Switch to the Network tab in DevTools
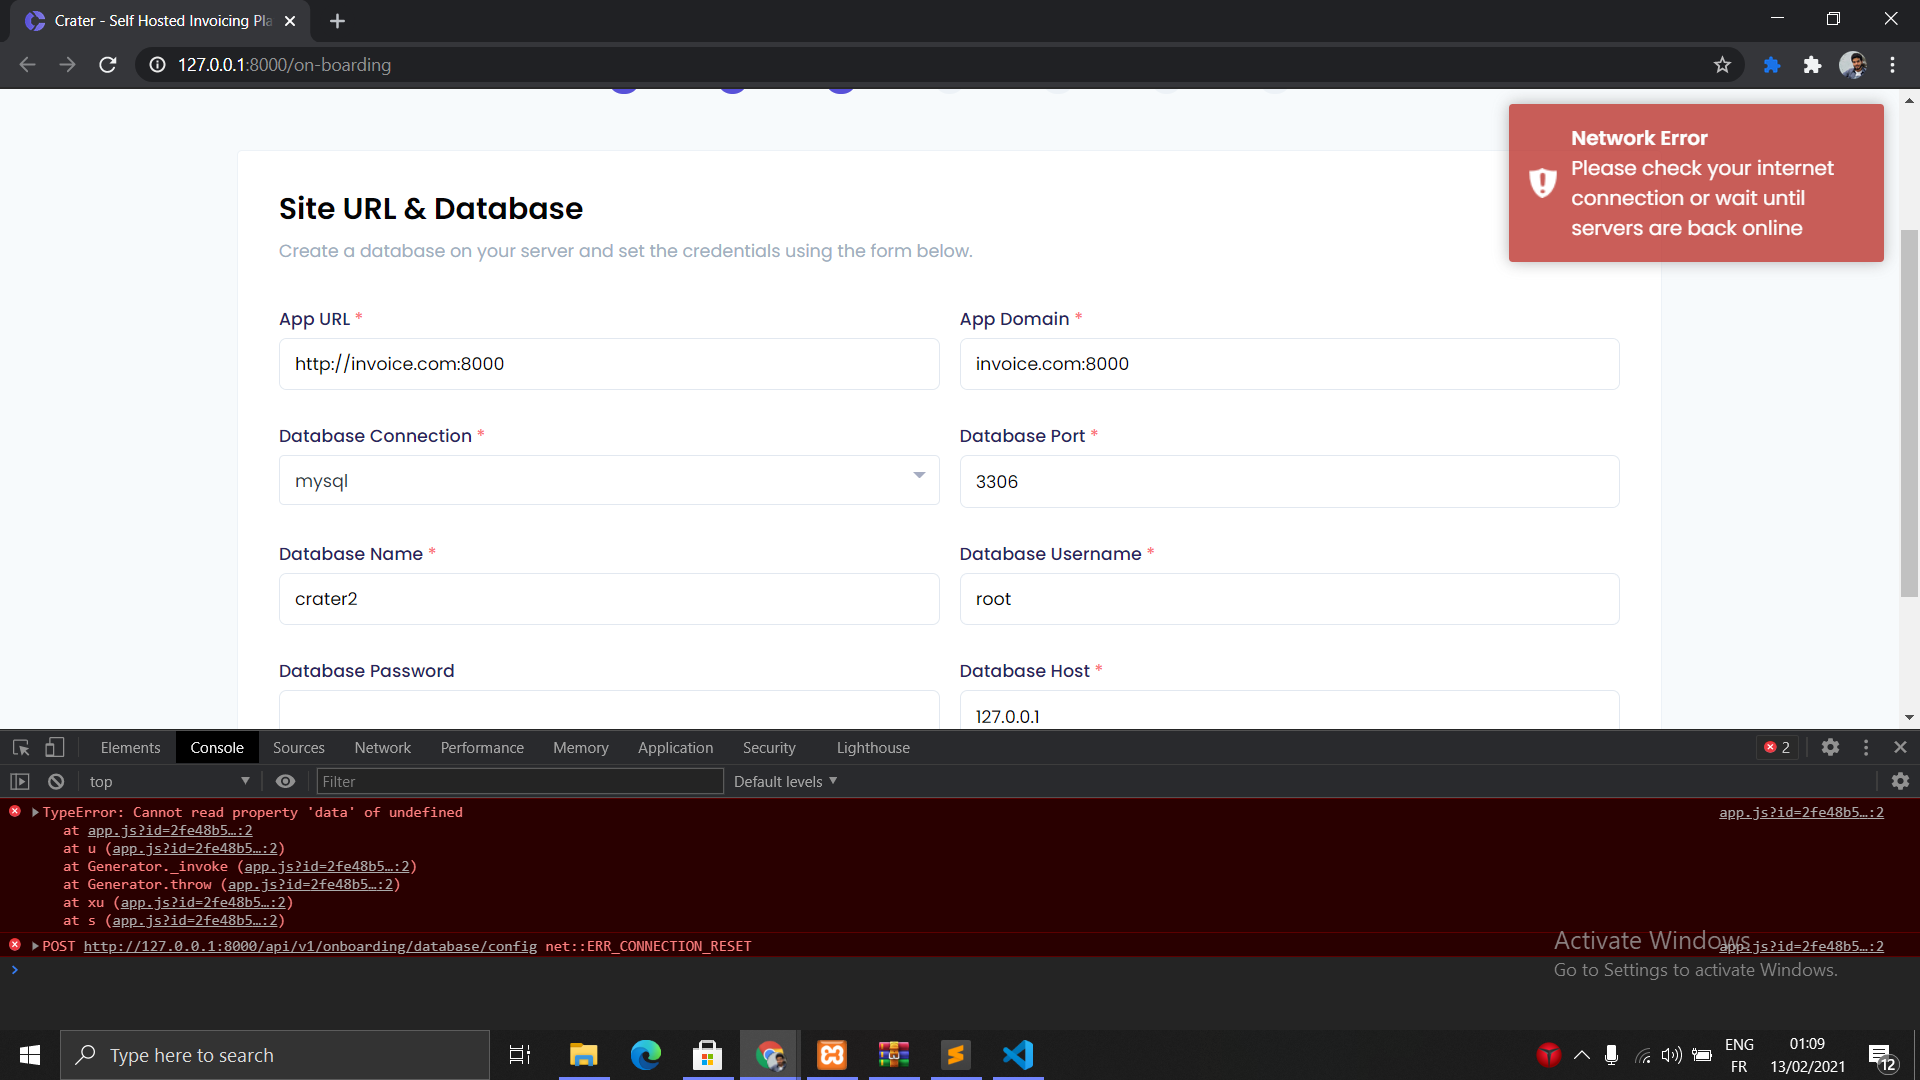 coord(382,747)
